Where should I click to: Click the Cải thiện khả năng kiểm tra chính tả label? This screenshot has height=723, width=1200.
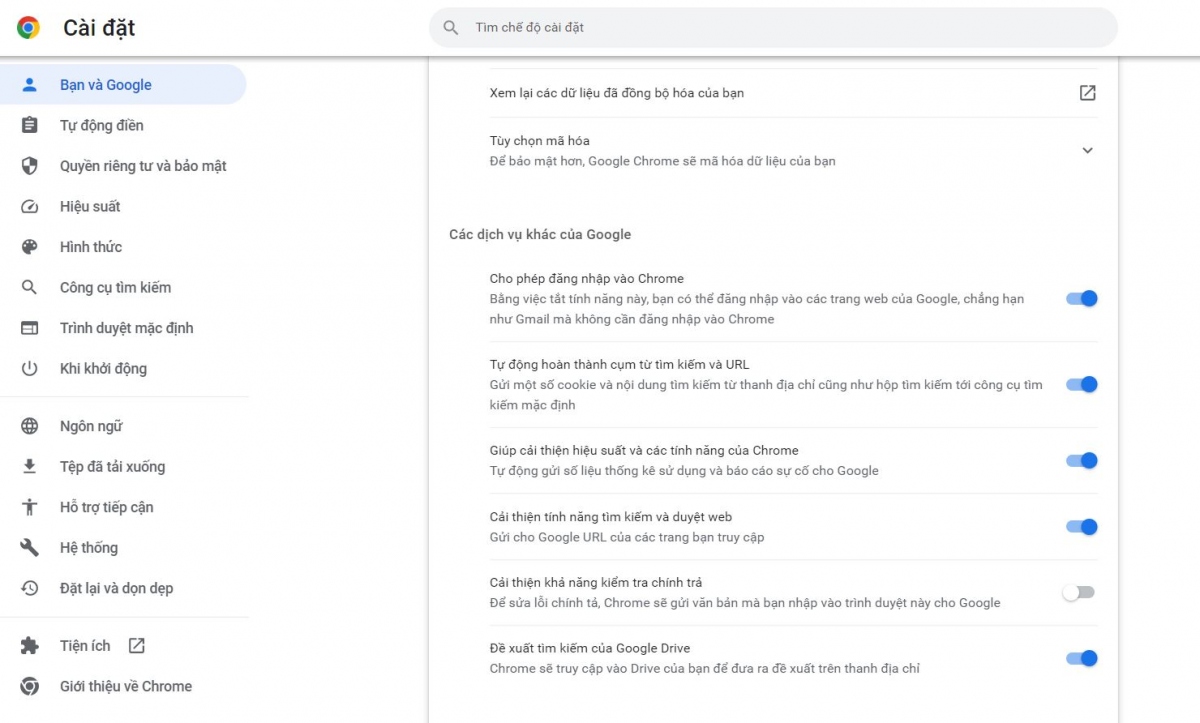596,583
